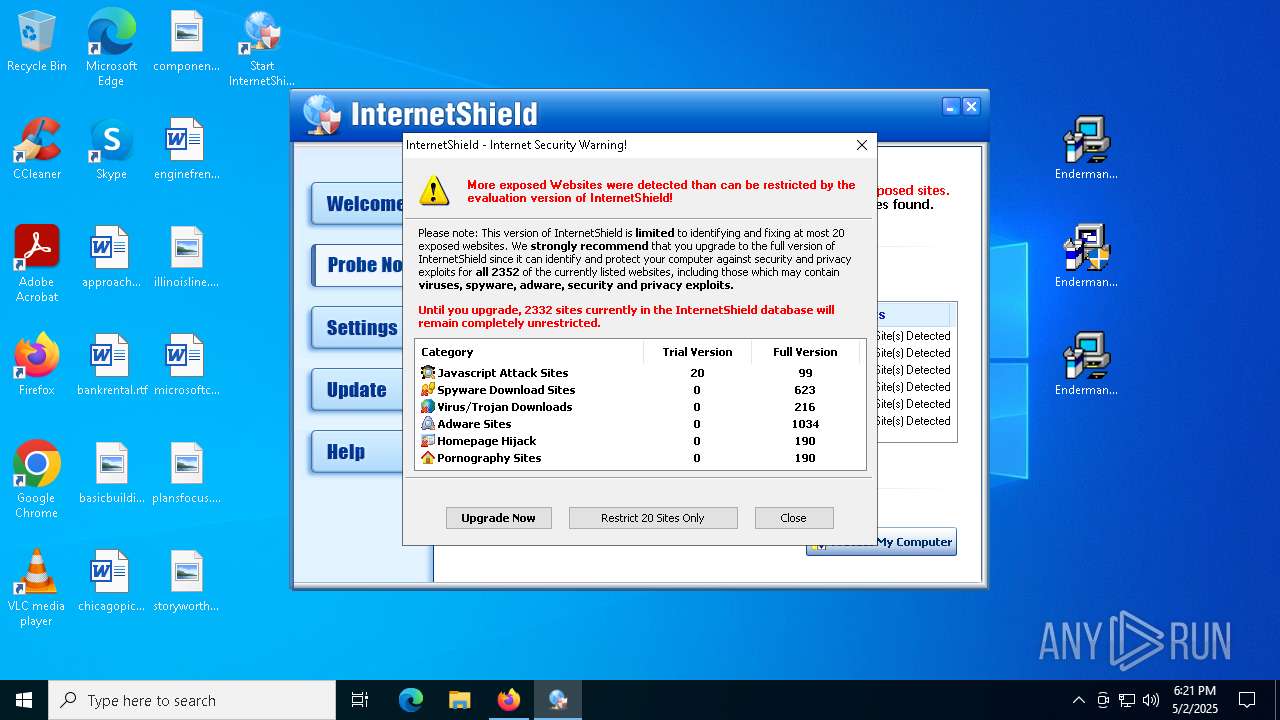Select the storyworth file on desktop

coord(186,582)
